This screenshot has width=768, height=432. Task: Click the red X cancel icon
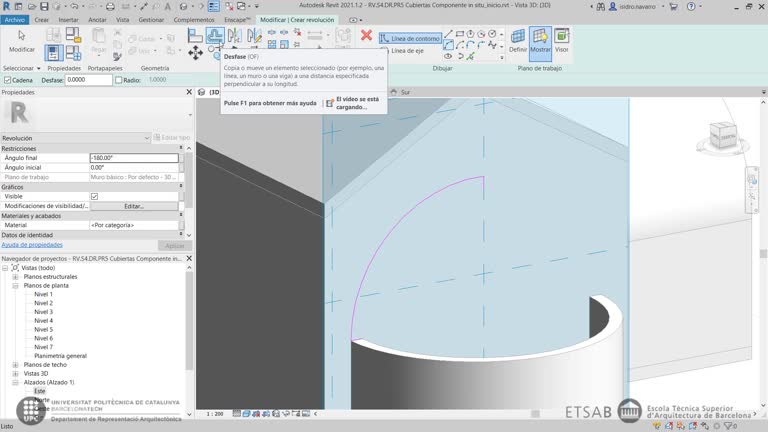click(x=366, y=36)
